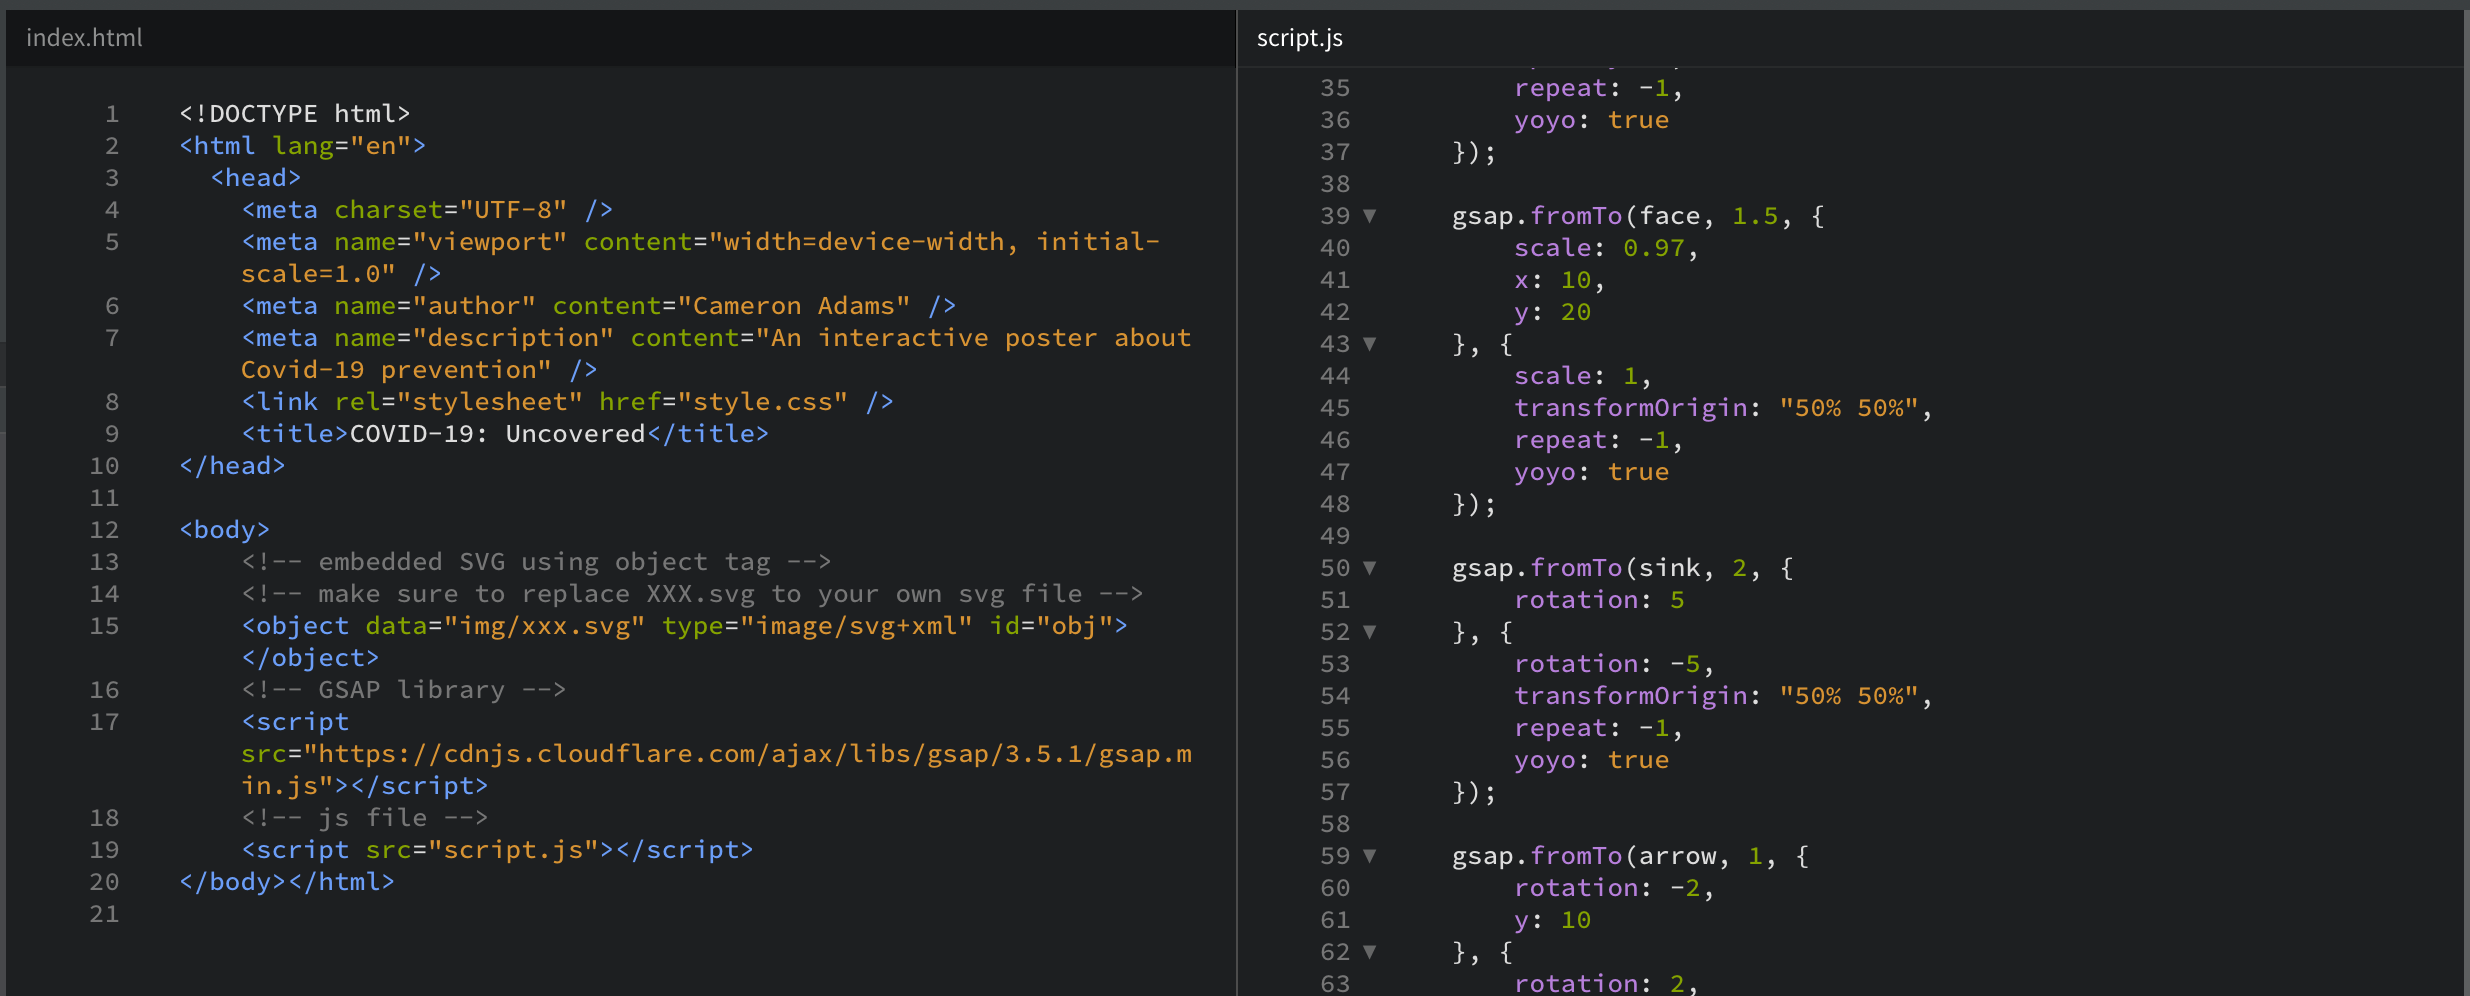Image resolution: width=2470 pixels, height=996 pixels.
Task: Click the divider between the two editor panes
Action: [1237, 500]
